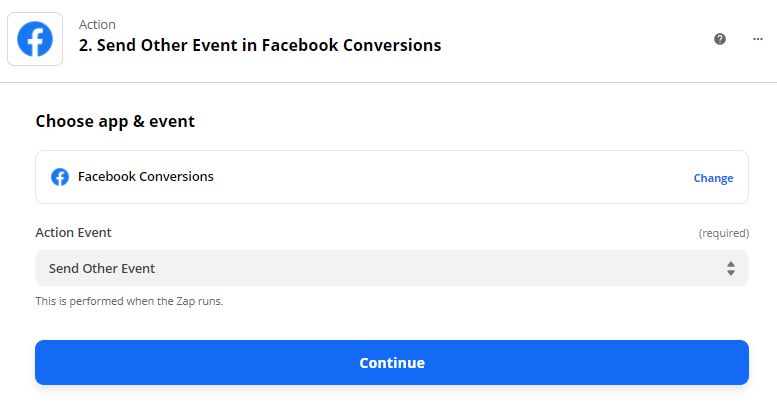Click the downward arrow of event selector
This screenshot has width=777, height=418.
point(730,273)
